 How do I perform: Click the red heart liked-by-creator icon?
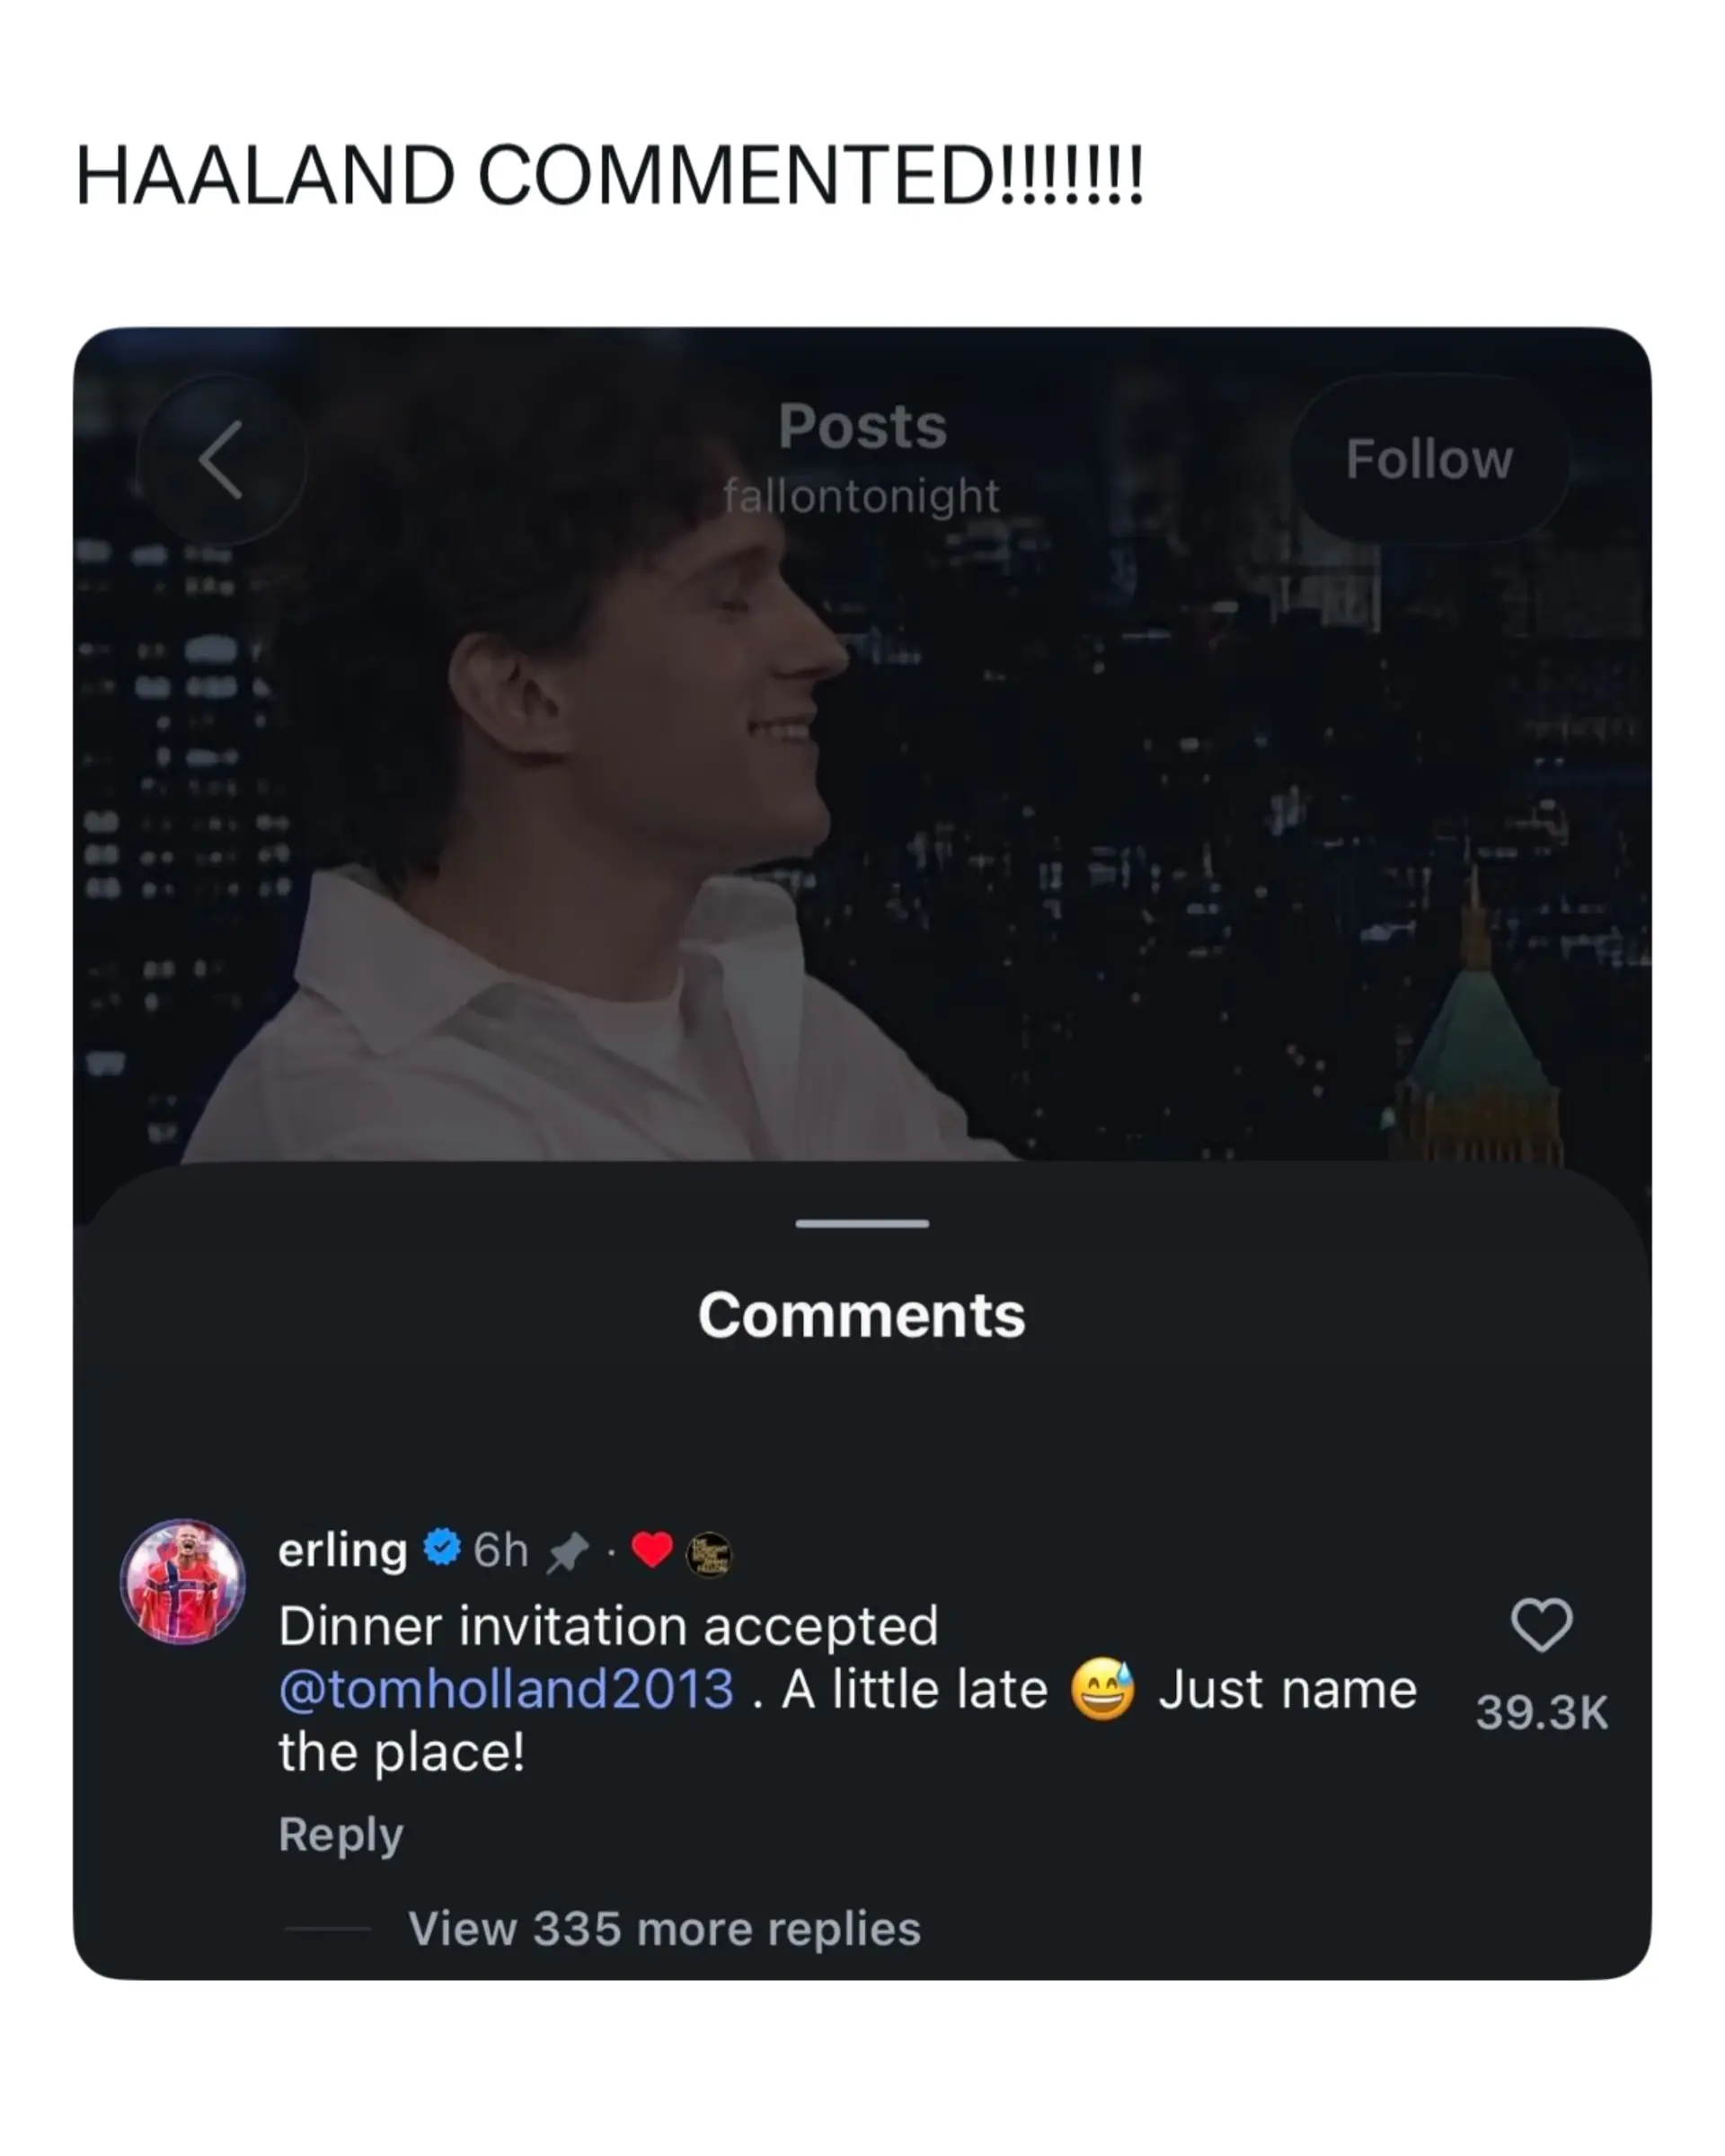click(652, 1550)
